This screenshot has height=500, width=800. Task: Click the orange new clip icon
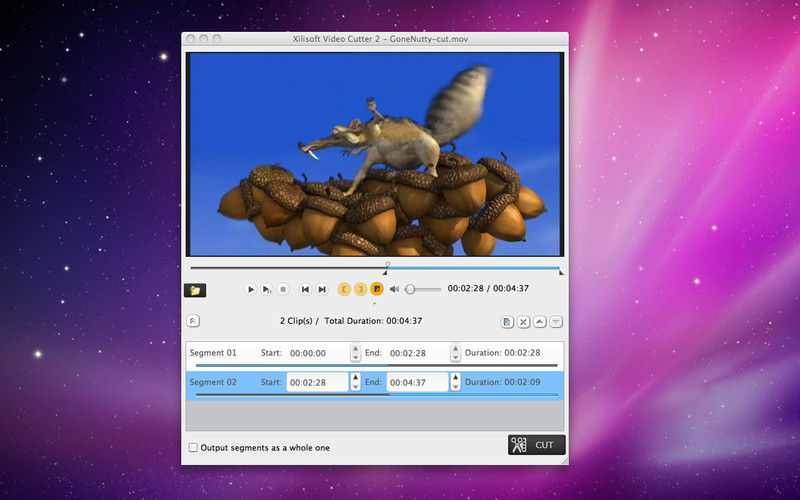coord(377,289)
